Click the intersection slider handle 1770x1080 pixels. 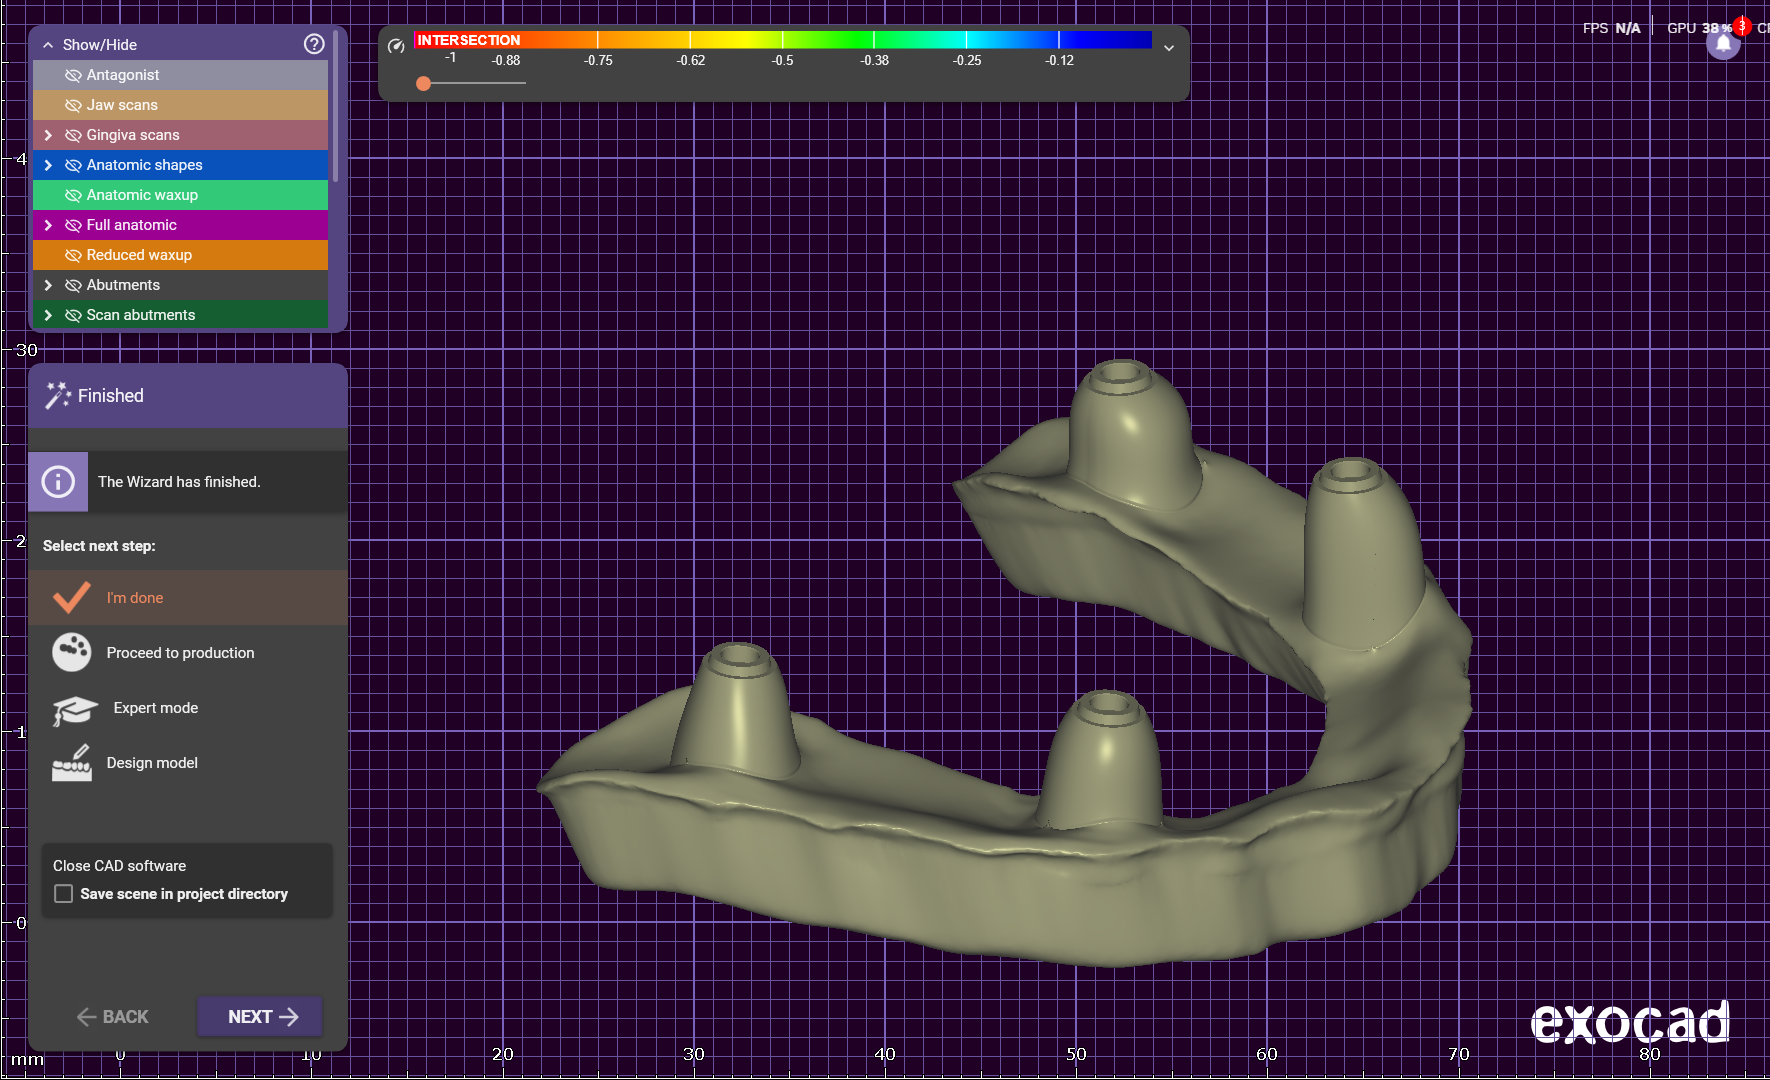tap(424, 84)
